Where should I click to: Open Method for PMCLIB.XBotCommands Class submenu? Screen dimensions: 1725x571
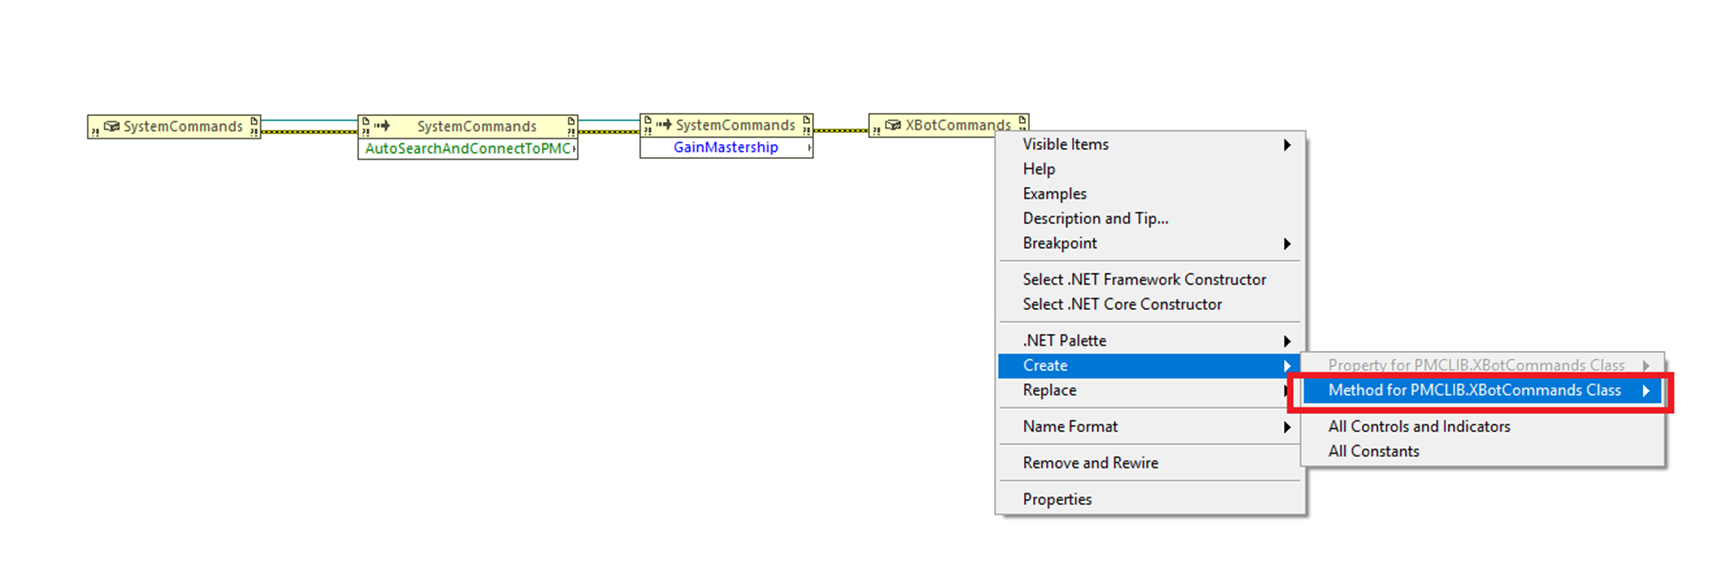click(1475, 390)
